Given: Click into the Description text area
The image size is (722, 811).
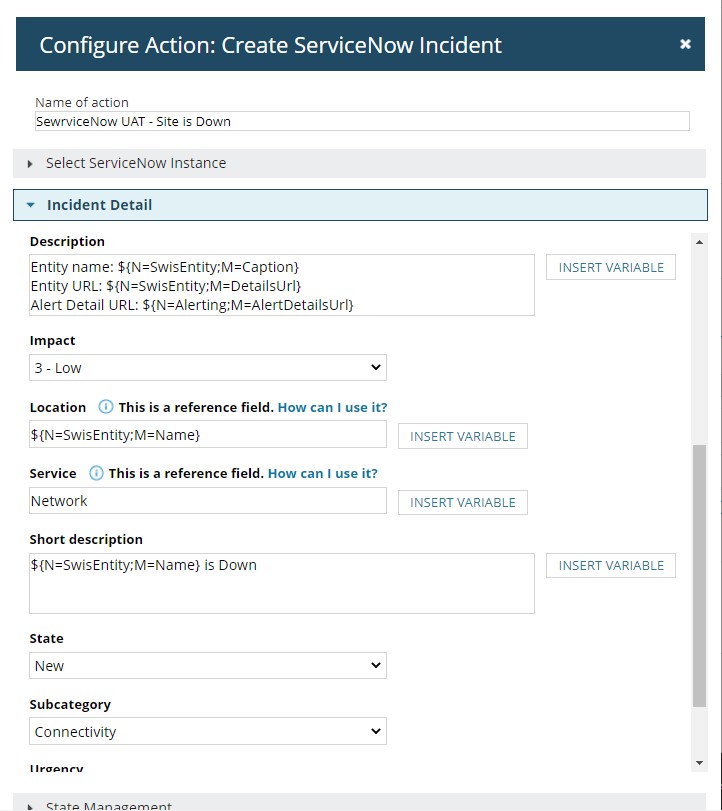Looking at the screenshot, I should pyautogui.click(x=281, y=285).
